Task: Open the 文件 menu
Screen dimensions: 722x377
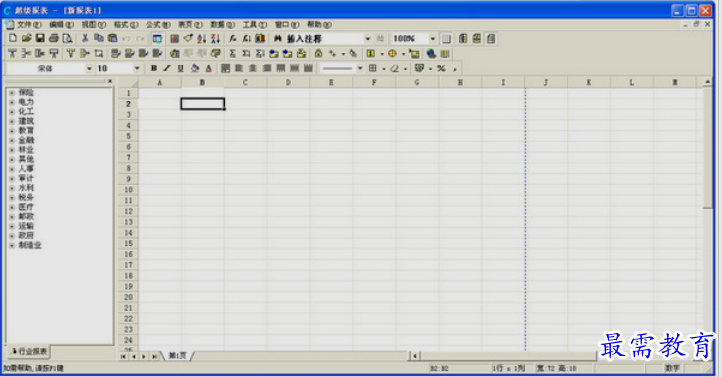Action: click(29, 24)
